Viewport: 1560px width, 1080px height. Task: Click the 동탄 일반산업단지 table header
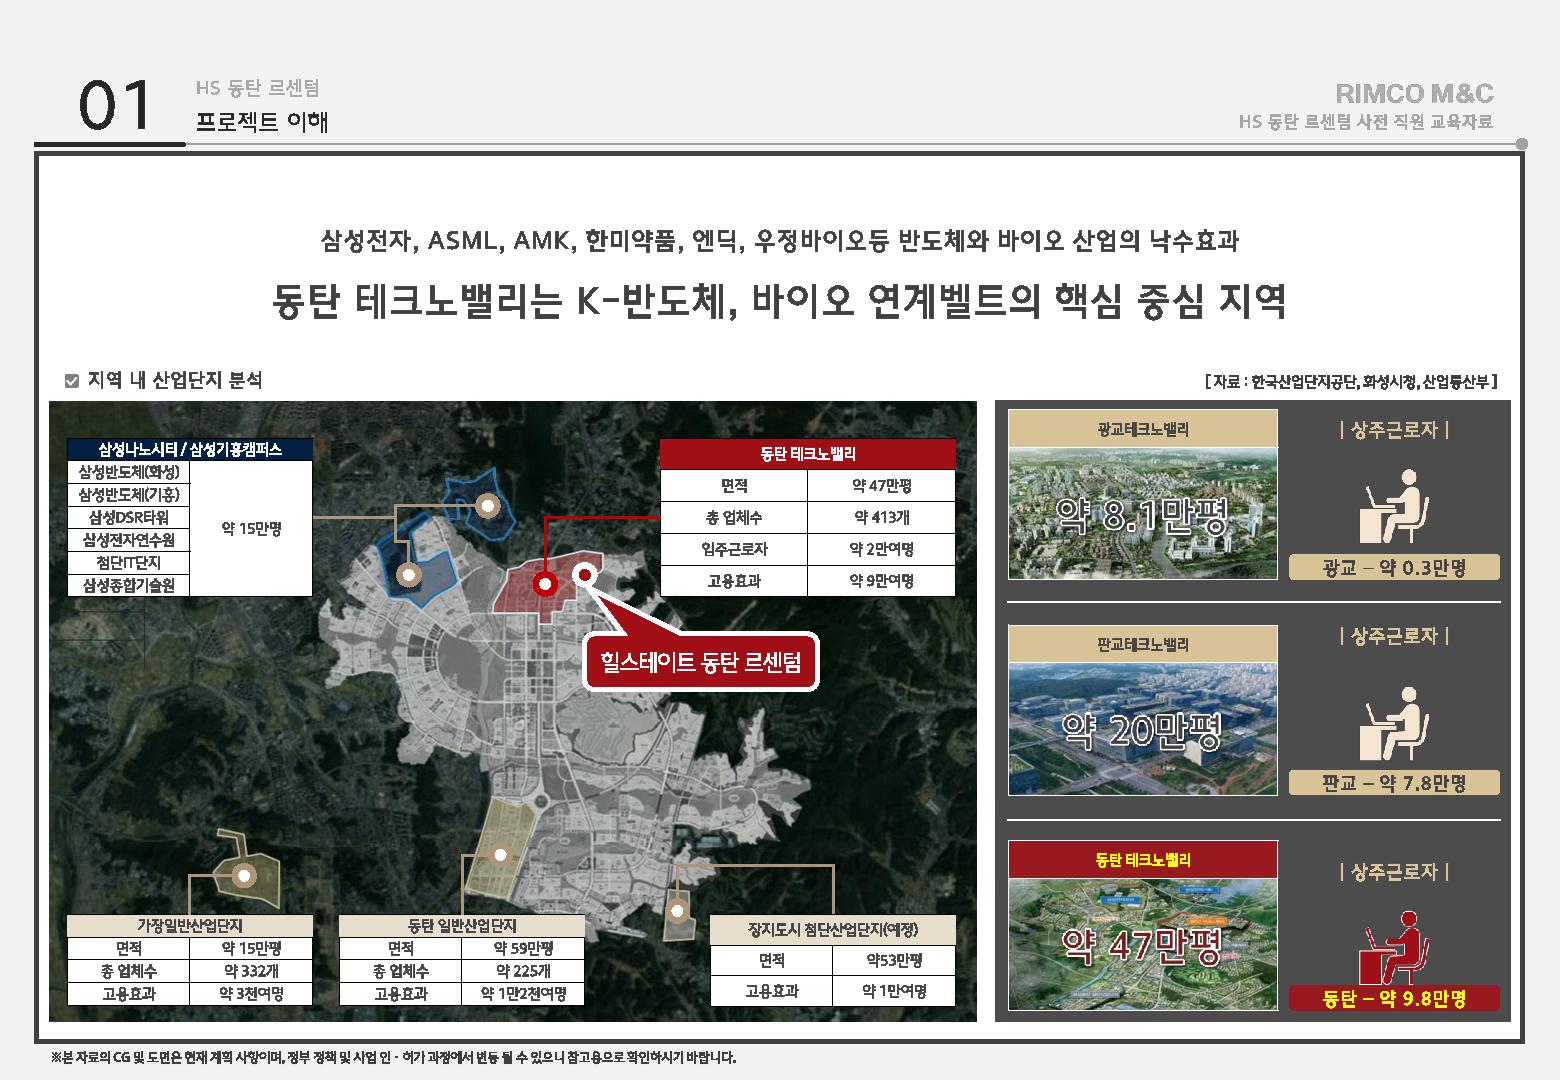462,926
